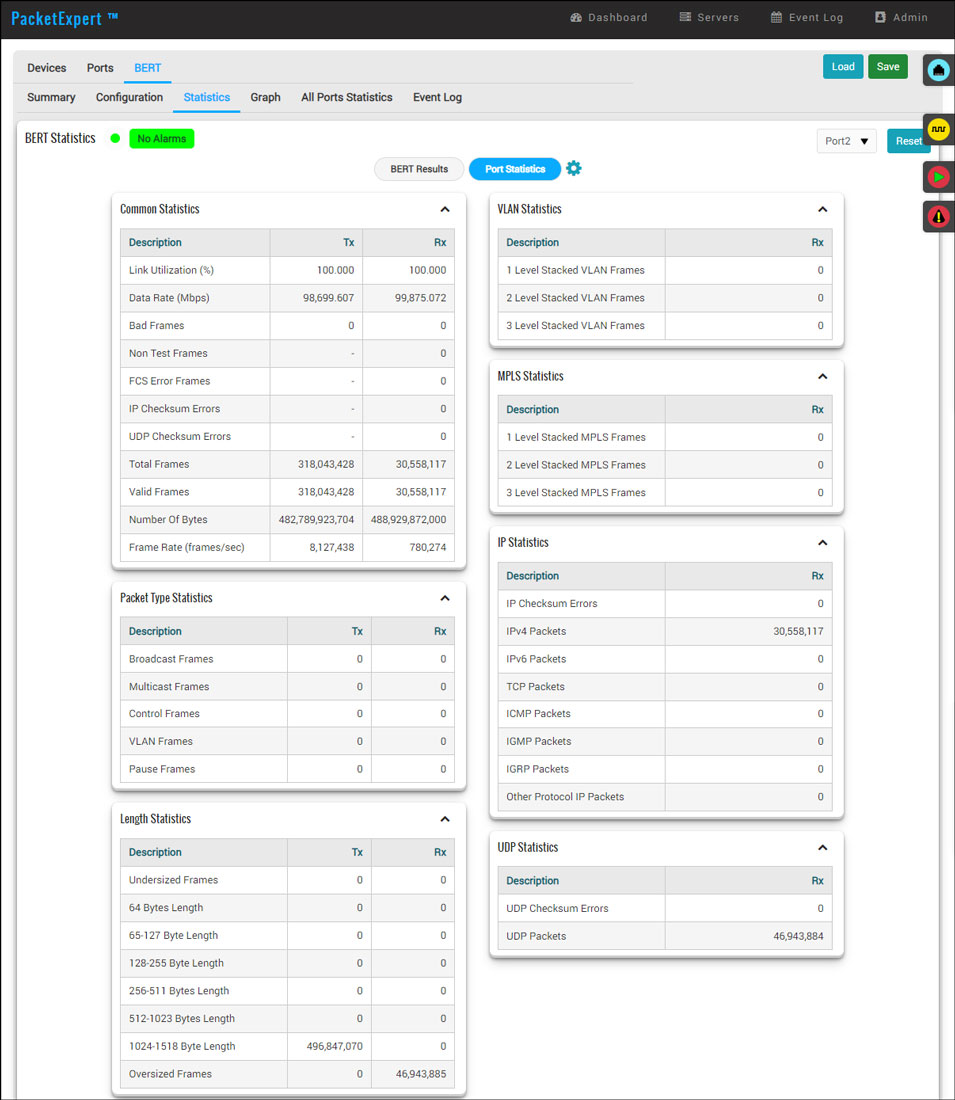Click the Data Rate Tx value 98,699.607
Screen dimensions: 955x1100
pos(328,298)
